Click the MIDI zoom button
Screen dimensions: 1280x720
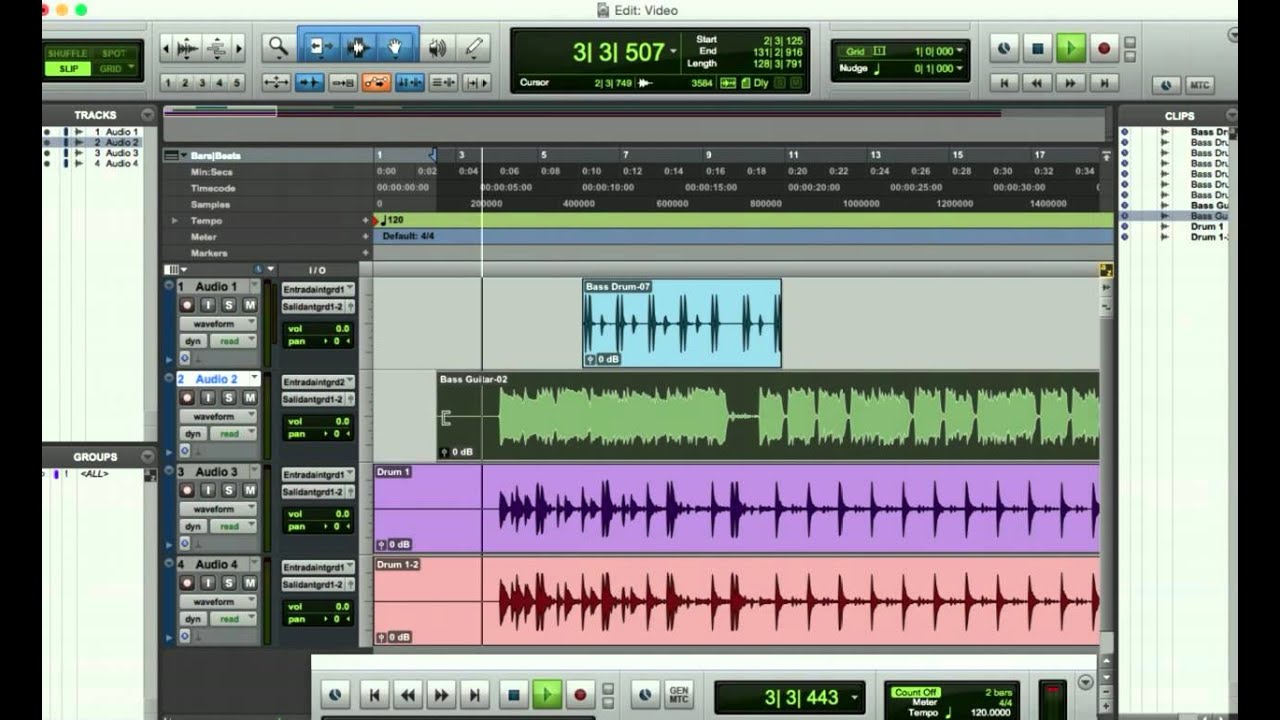click(x=216, y=47)
